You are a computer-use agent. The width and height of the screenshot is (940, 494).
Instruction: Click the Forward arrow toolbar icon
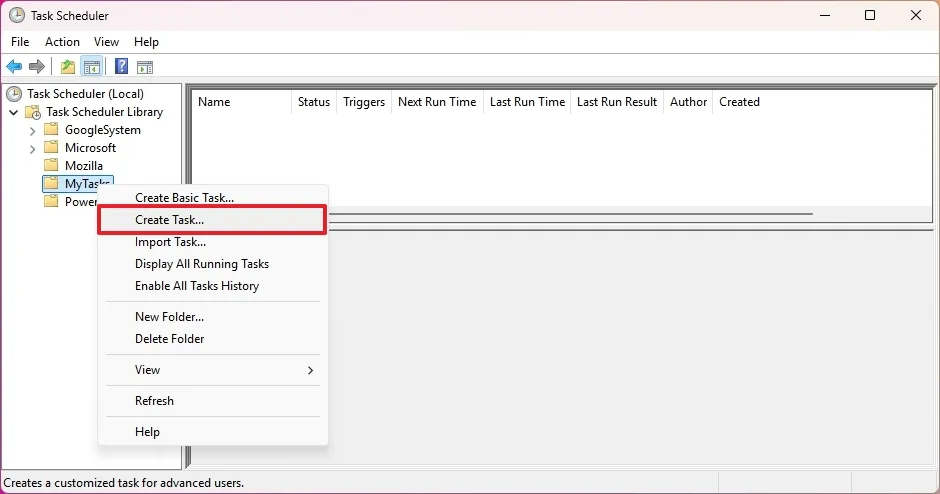pos(37,67)
